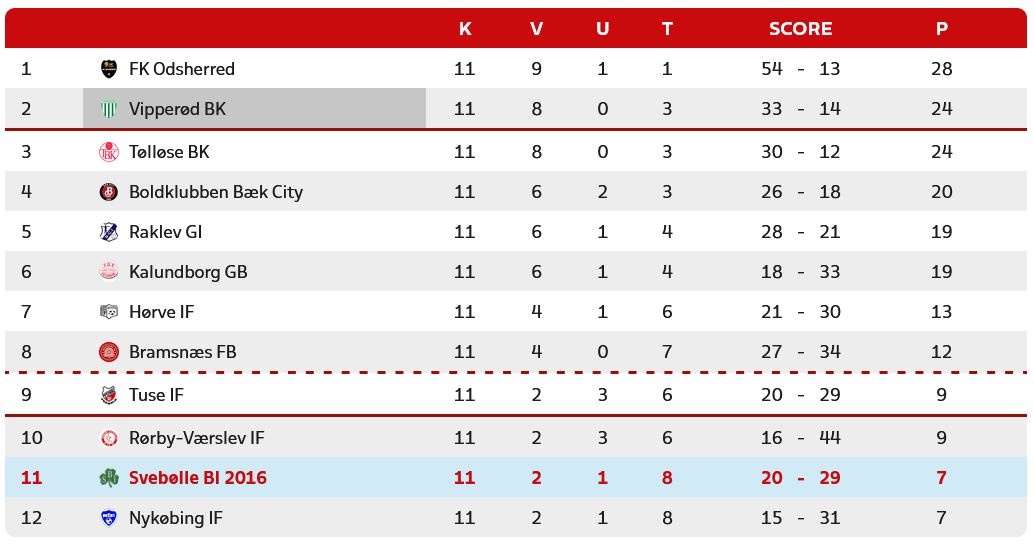Viewport: 1034px width, 545px height.
Task: Click the P points column header
Action: pyautogui.click(x=941, y=29)
